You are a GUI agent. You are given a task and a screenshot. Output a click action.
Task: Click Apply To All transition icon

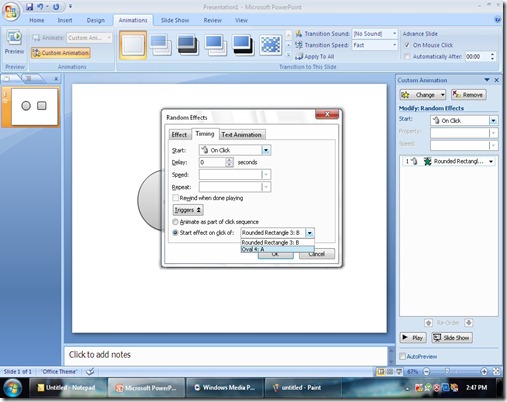[x=299, y=56]
